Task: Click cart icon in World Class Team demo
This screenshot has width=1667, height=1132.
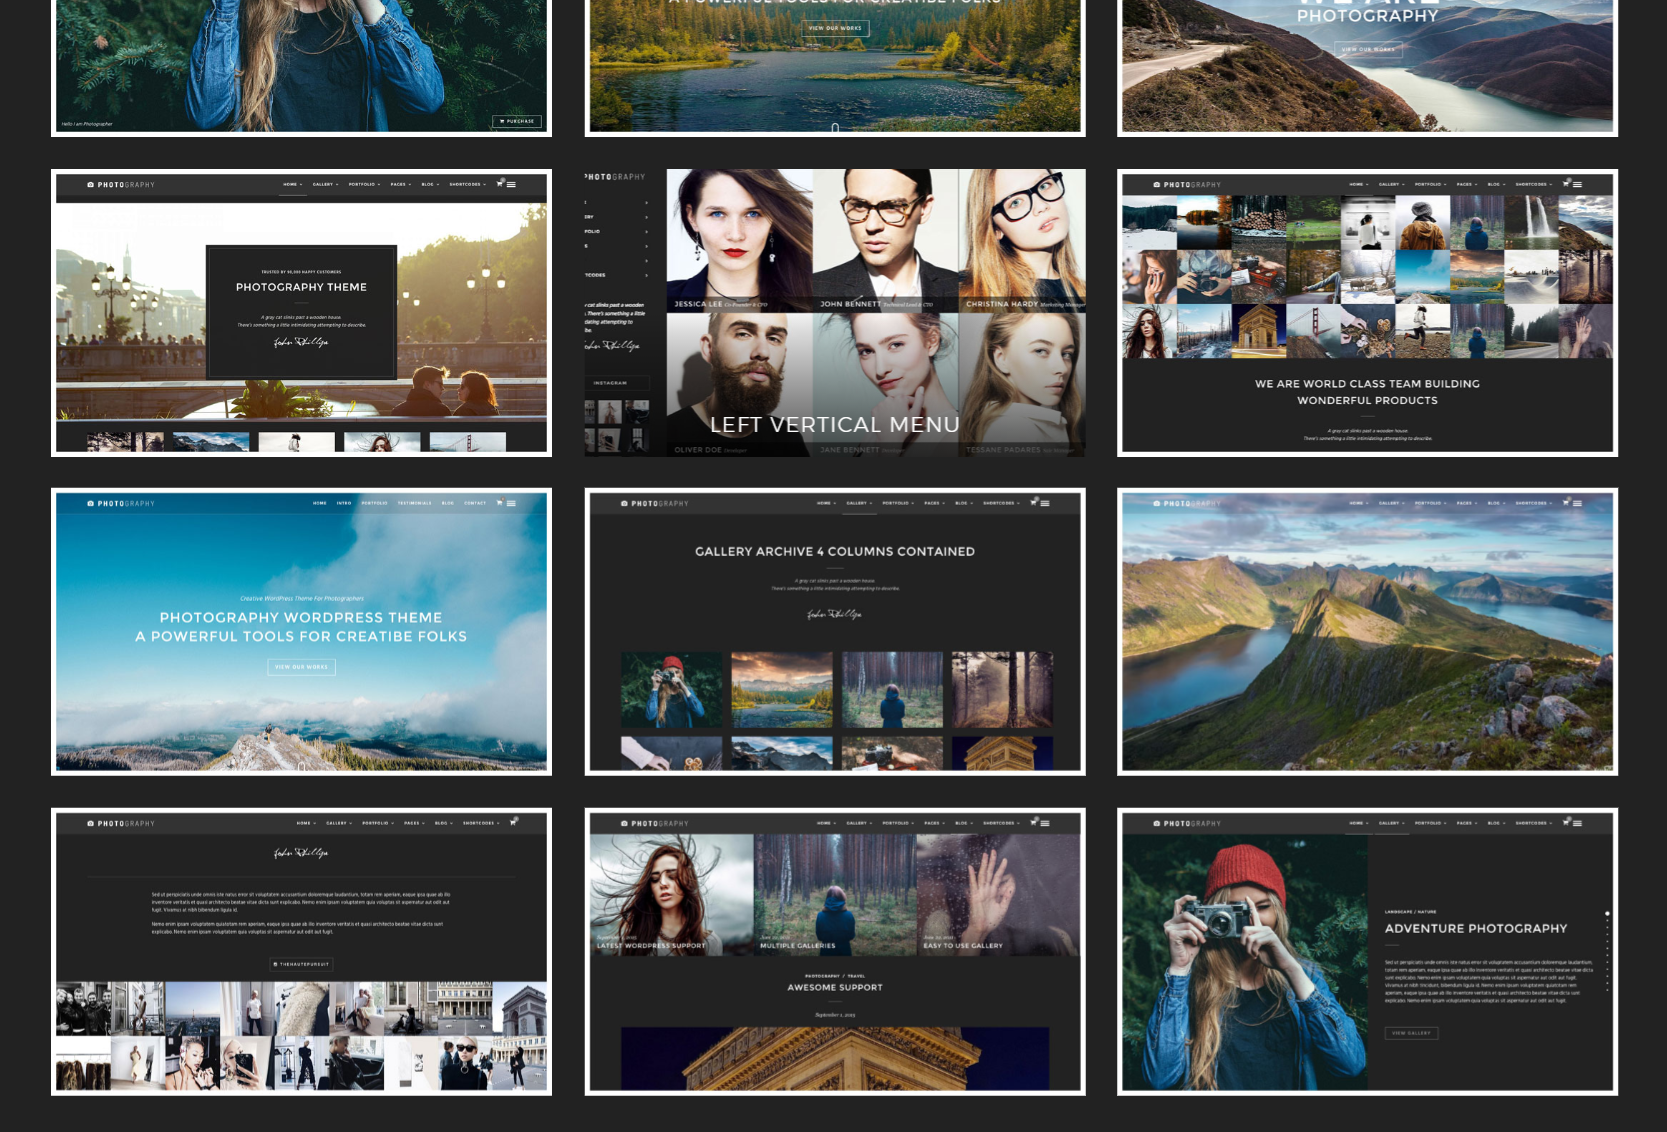Action: [1566, 183]
